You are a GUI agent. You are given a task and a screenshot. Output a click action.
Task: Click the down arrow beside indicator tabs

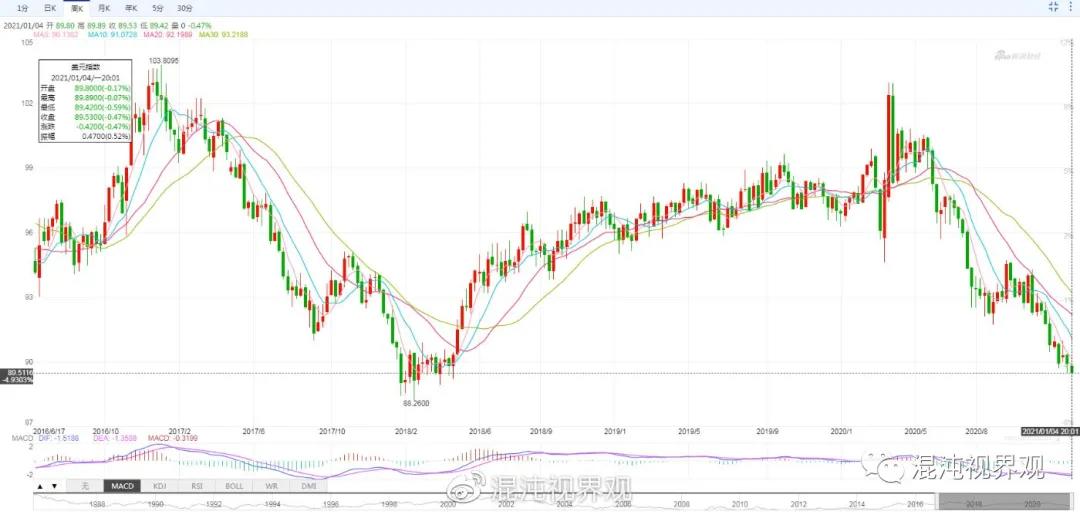pos(53,486)
